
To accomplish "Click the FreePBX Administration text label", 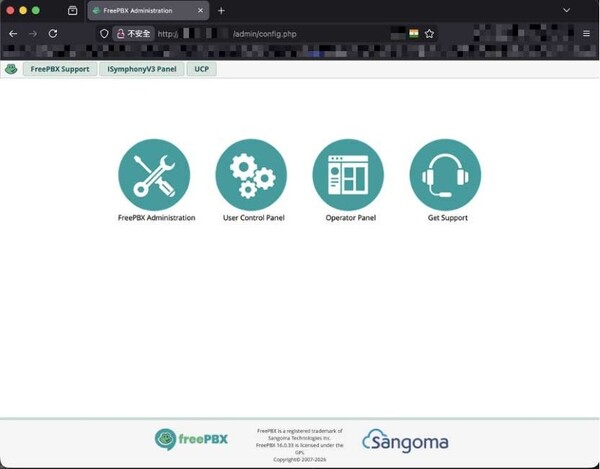I will click(x=157, y=218).
